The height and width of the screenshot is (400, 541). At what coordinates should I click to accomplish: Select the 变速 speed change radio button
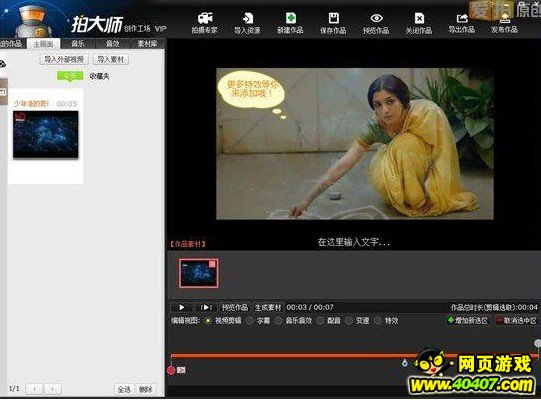coord(349,321)
